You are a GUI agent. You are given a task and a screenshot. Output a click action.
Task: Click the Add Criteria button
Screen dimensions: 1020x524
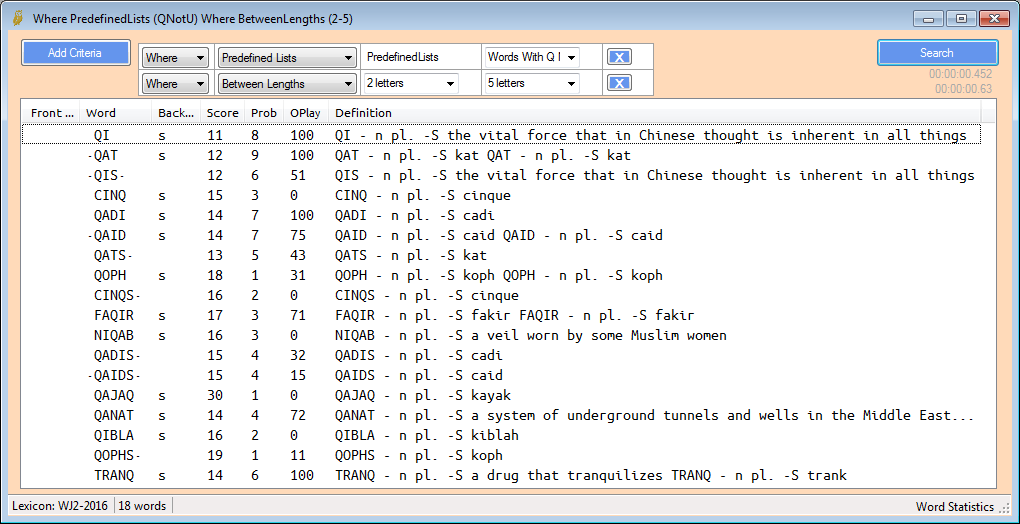76,53
